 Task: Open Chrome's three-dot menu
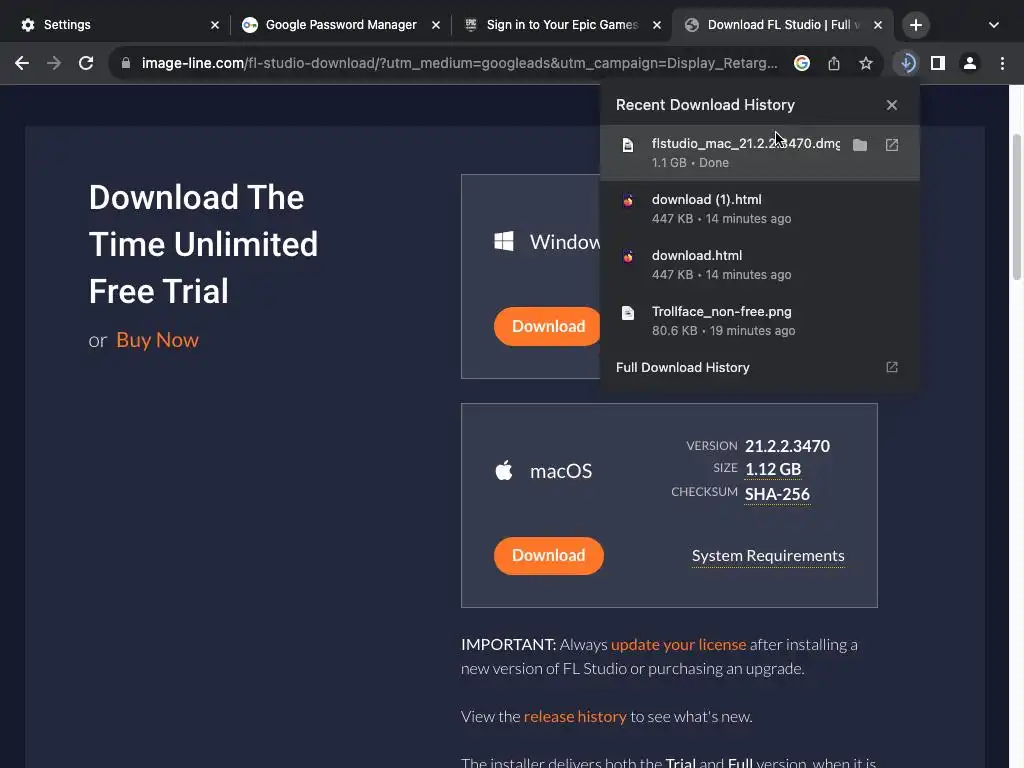coord(1002,63)
